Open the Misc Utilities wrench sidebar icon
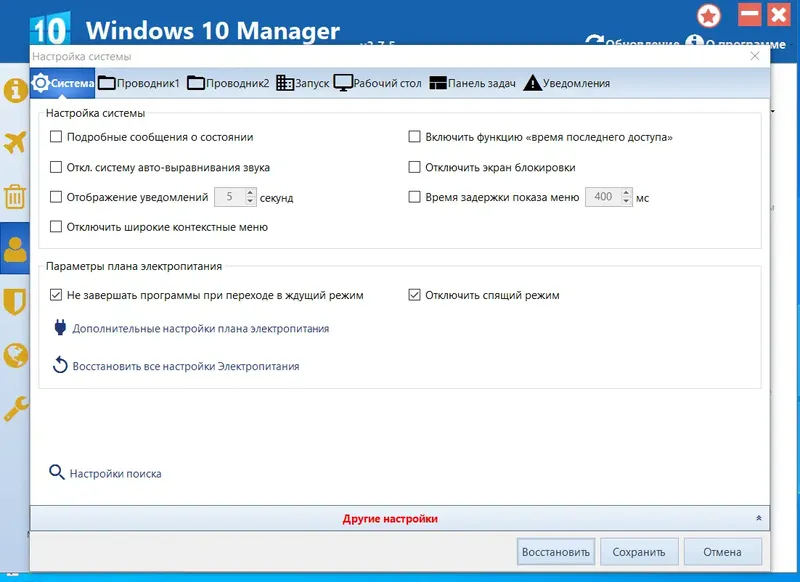This screenshot has width=800, height=582. click(x=15, y=408)
